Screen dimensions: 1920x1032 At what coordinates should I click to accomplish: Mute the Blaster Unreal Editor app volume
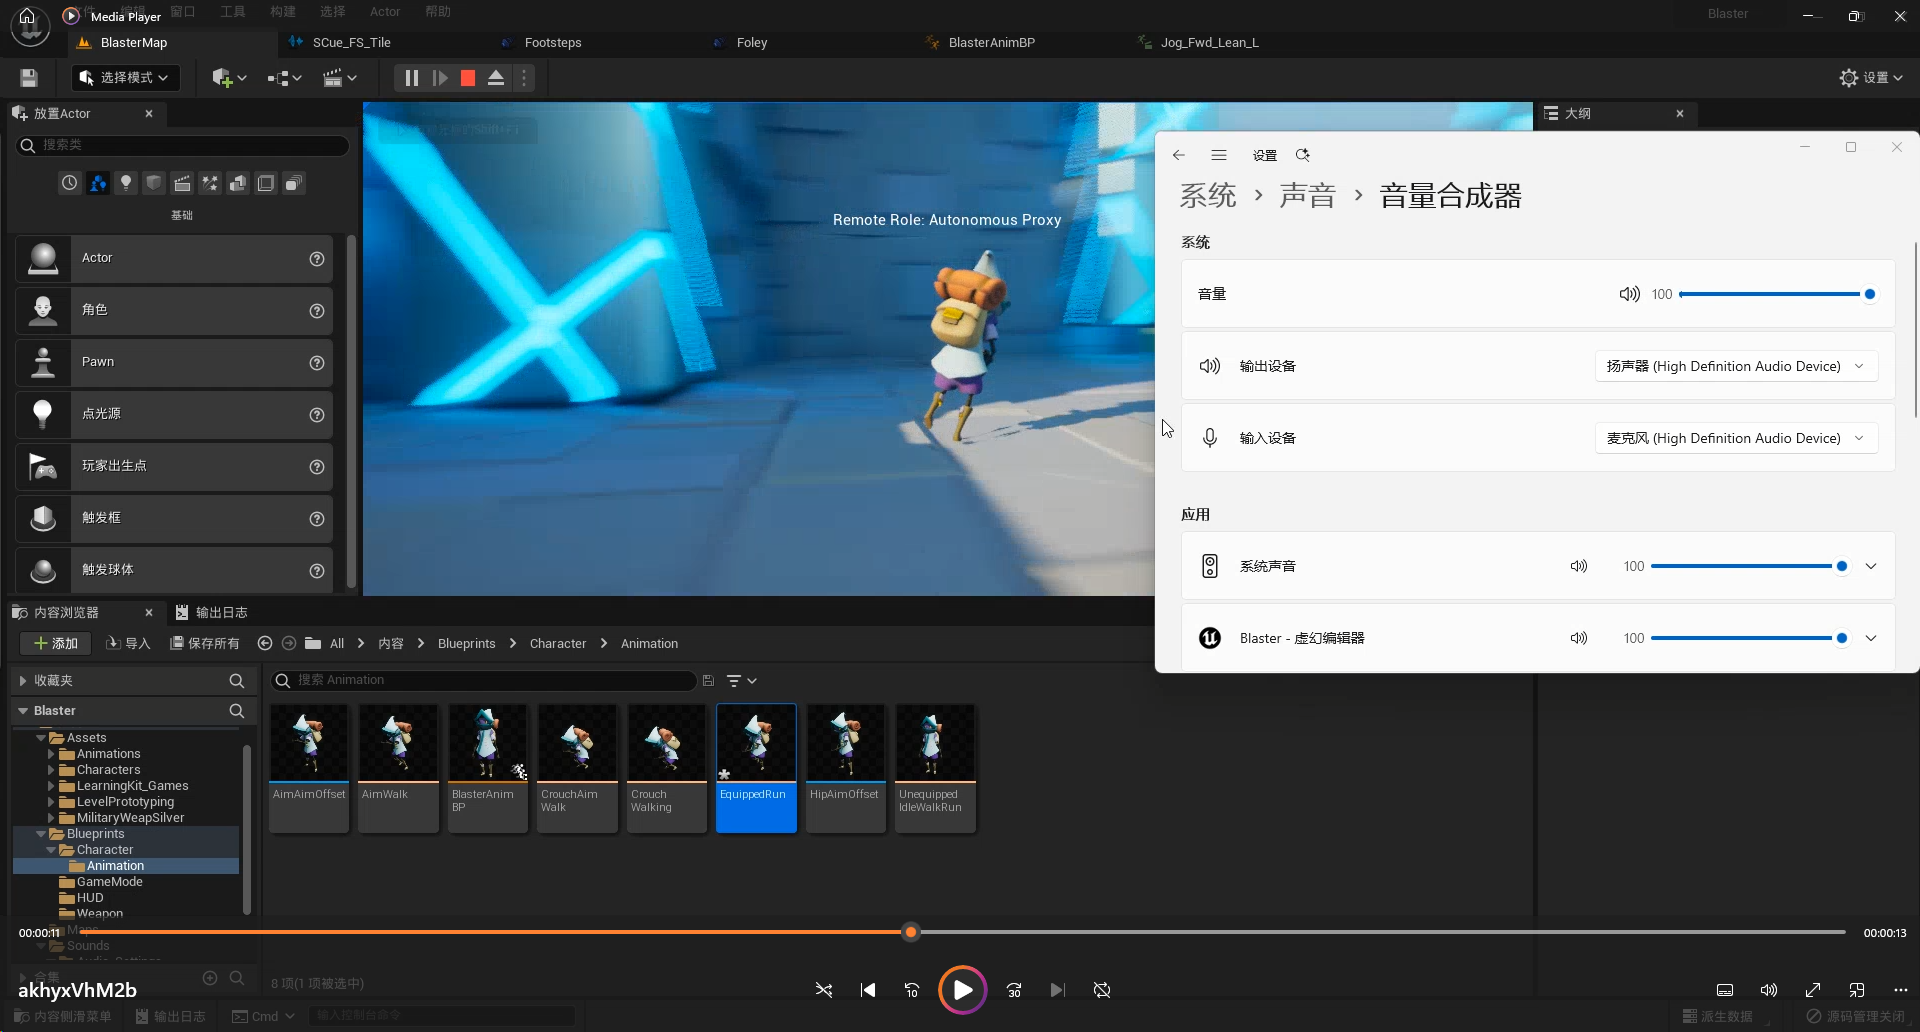1579,638
